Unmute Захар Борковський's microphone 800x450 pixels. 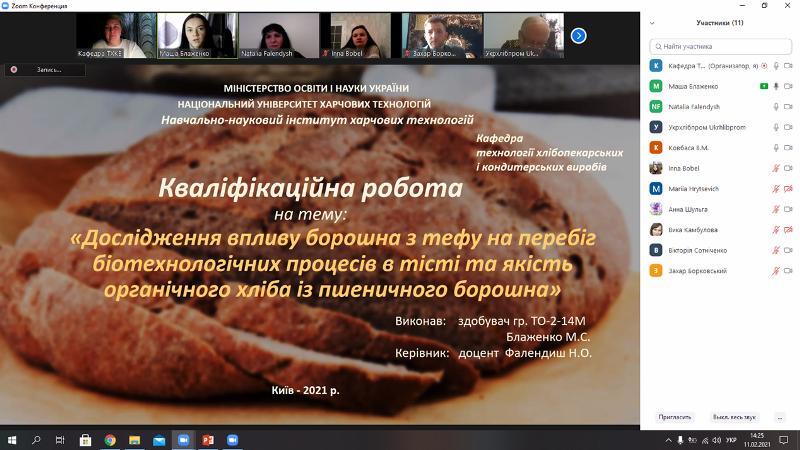(x=776, y=270)
